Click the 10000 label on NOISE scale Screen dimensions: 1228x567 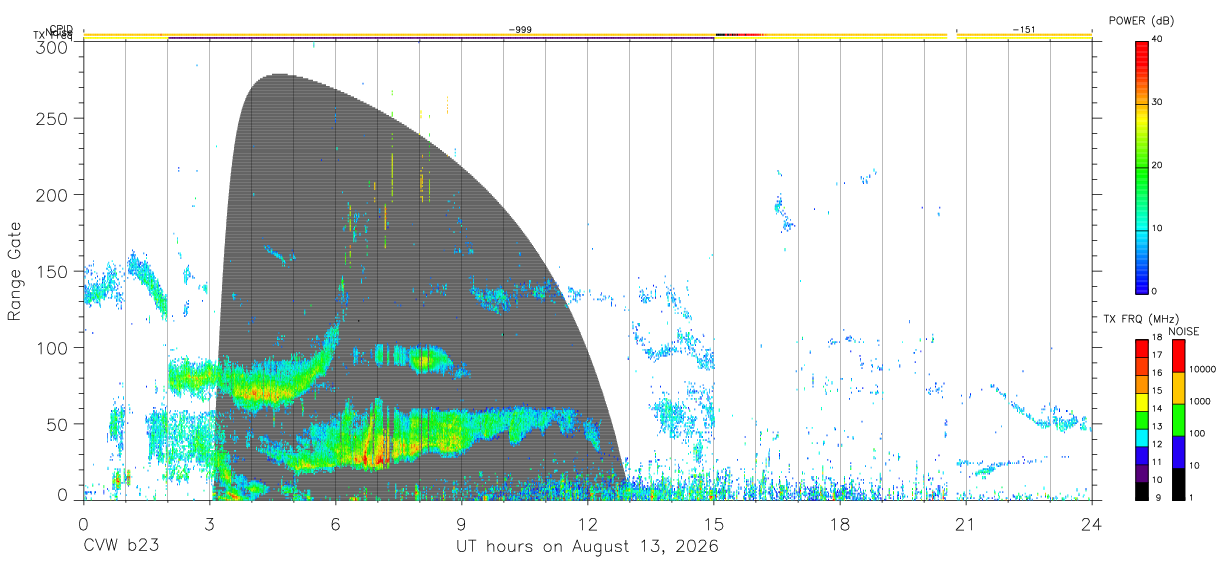tap(1202, 370)
